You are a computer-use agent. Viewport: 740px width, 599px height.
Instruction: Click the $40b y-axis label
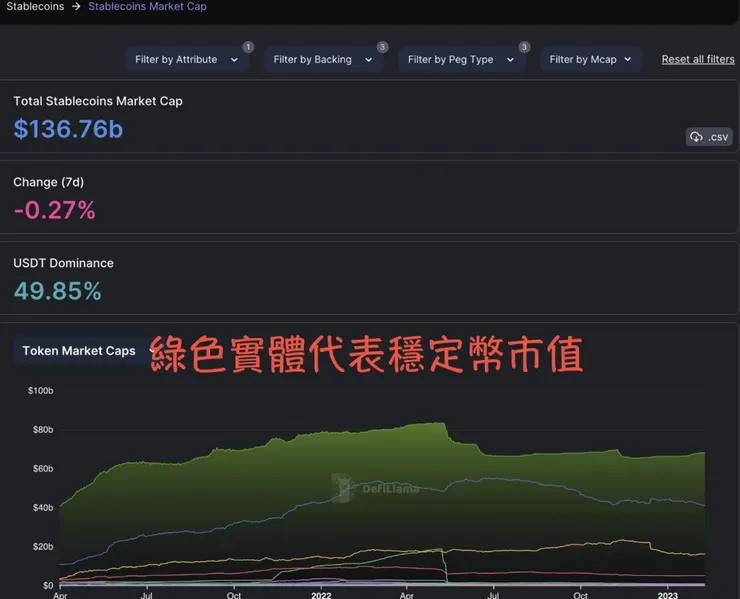(x=43, y=507)
